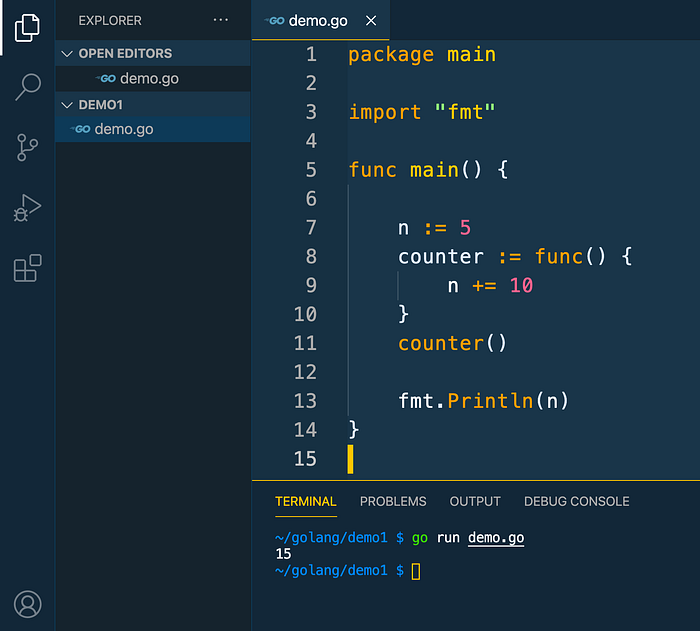Click the DEMO1 folder header label
The width and height of the screenshot is (700, 631).
point(101,105)
